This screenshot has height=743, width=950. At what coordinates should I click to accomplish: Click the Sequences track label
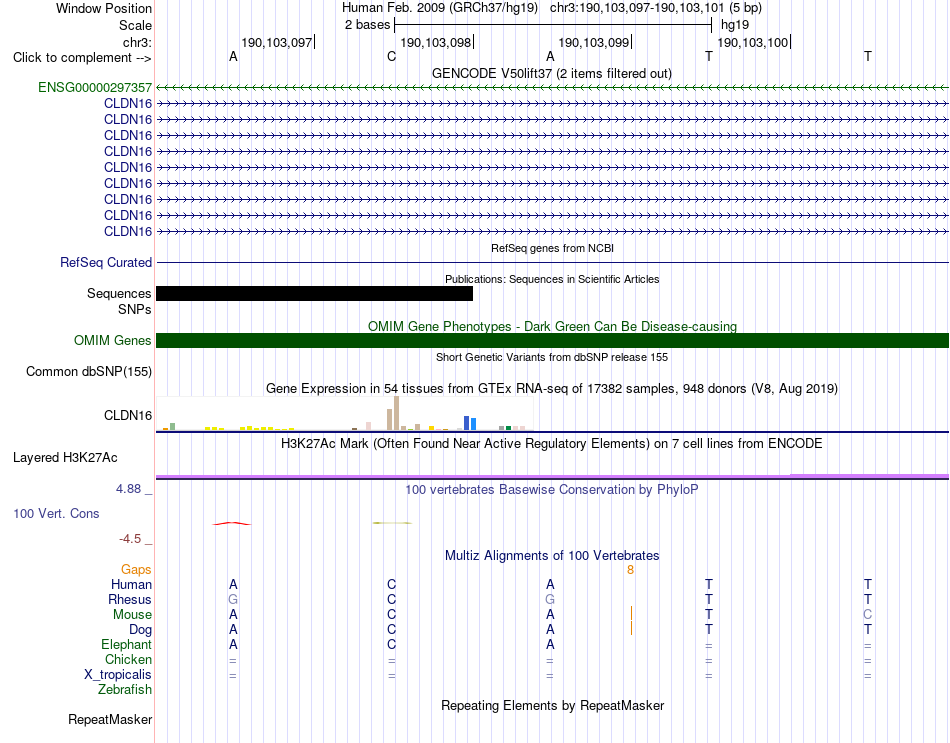(x=119, y=293)
